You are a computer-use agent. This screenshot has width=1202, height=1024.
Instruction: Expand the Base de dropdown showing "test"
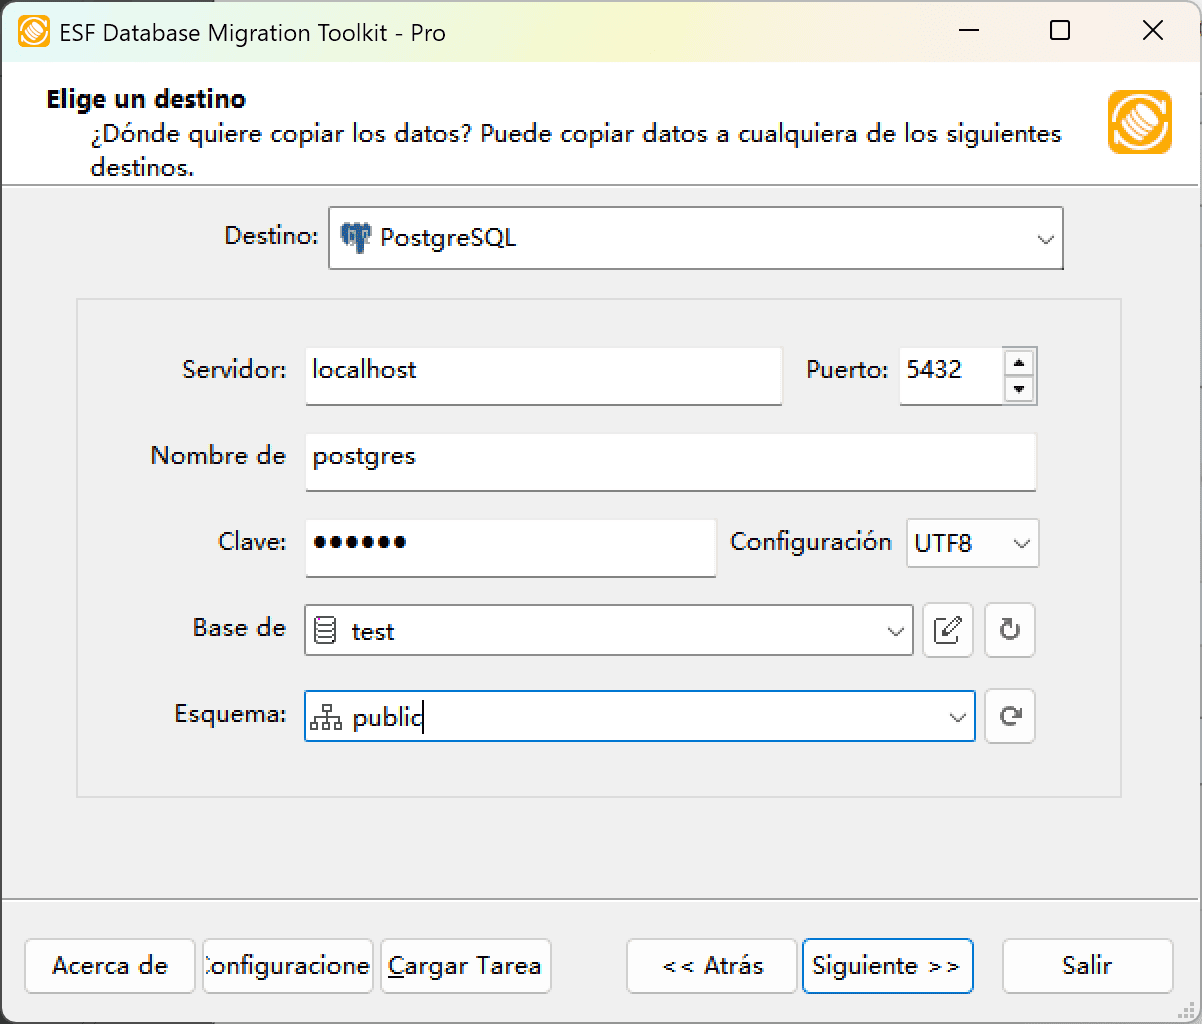pos(894,630)
